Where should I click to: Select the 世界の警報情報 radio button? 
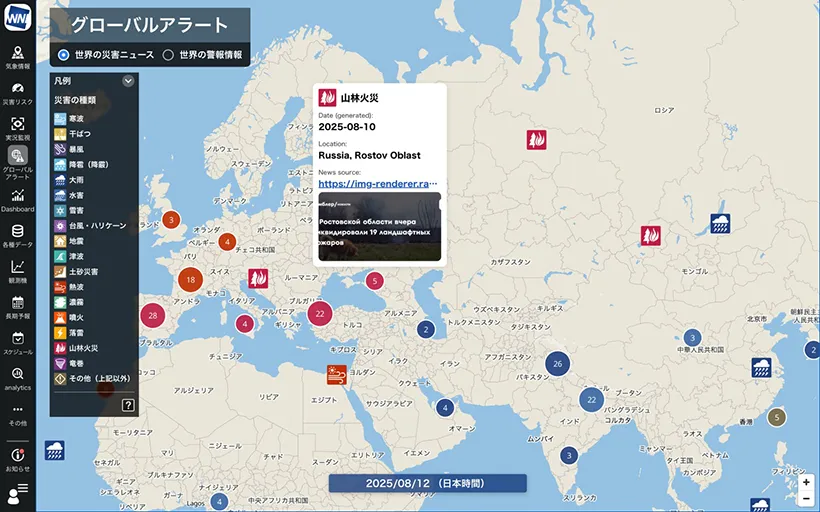[x=168, y=55]
